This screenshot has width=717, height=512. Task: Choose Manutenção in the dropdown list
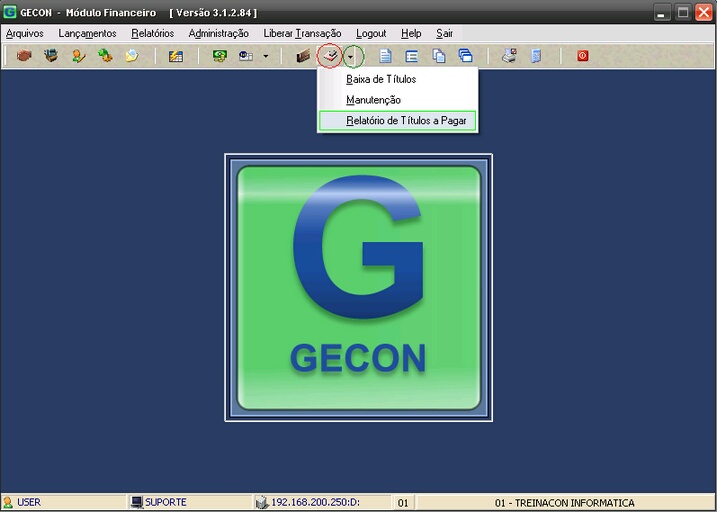pos(373,100)
